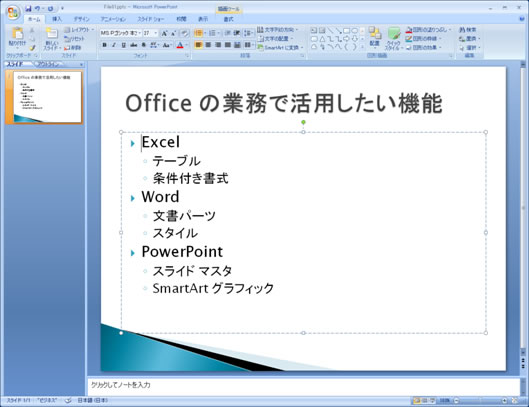The width and height of the screenshot is (529, 407).
Task: Fit the slide to the current window
Action: (515, 401)
